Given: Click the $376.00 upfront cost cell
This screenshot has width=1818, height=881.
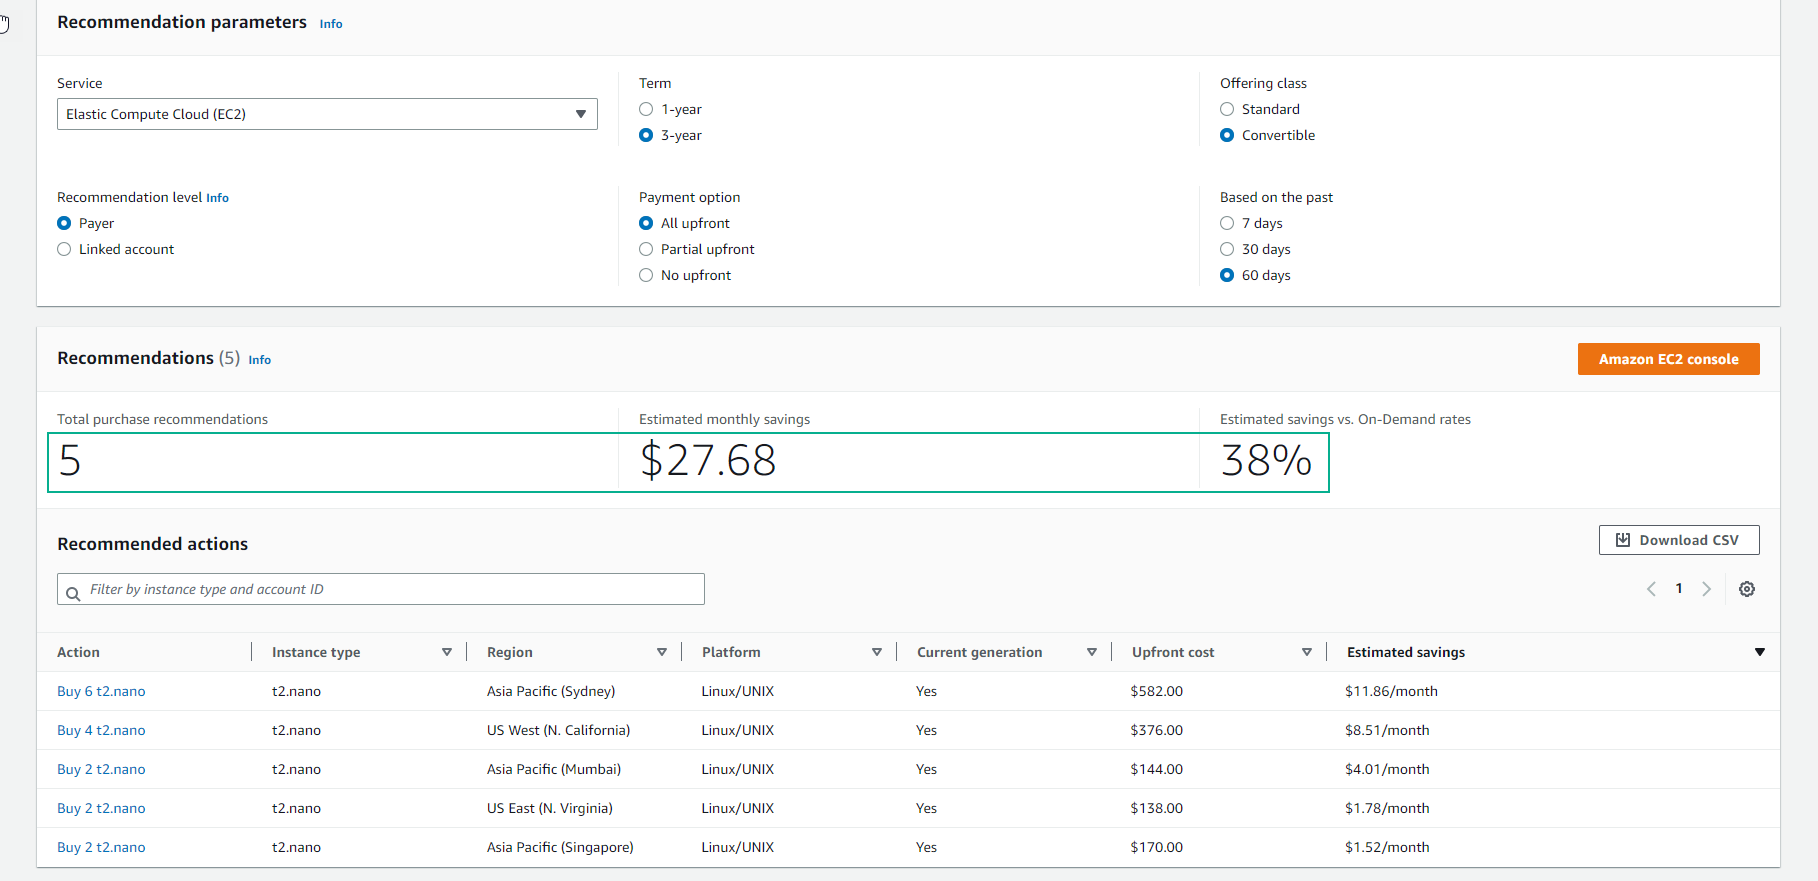Looking at the screenshot, I should pyautogui.click(x=1156, y=730).
